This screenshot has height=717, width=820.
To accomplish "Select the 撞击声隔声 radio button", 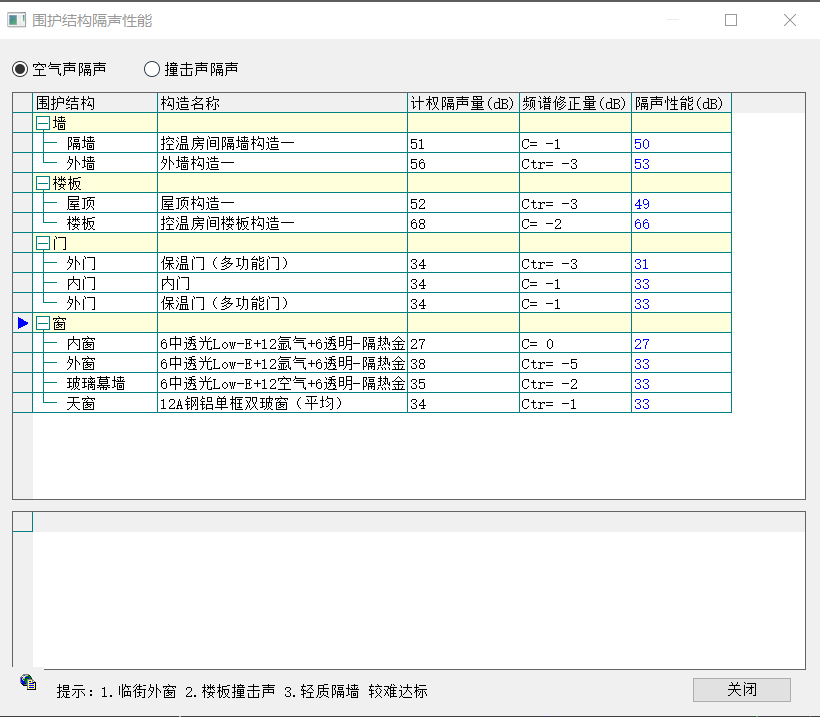I will tap(152, 69).
